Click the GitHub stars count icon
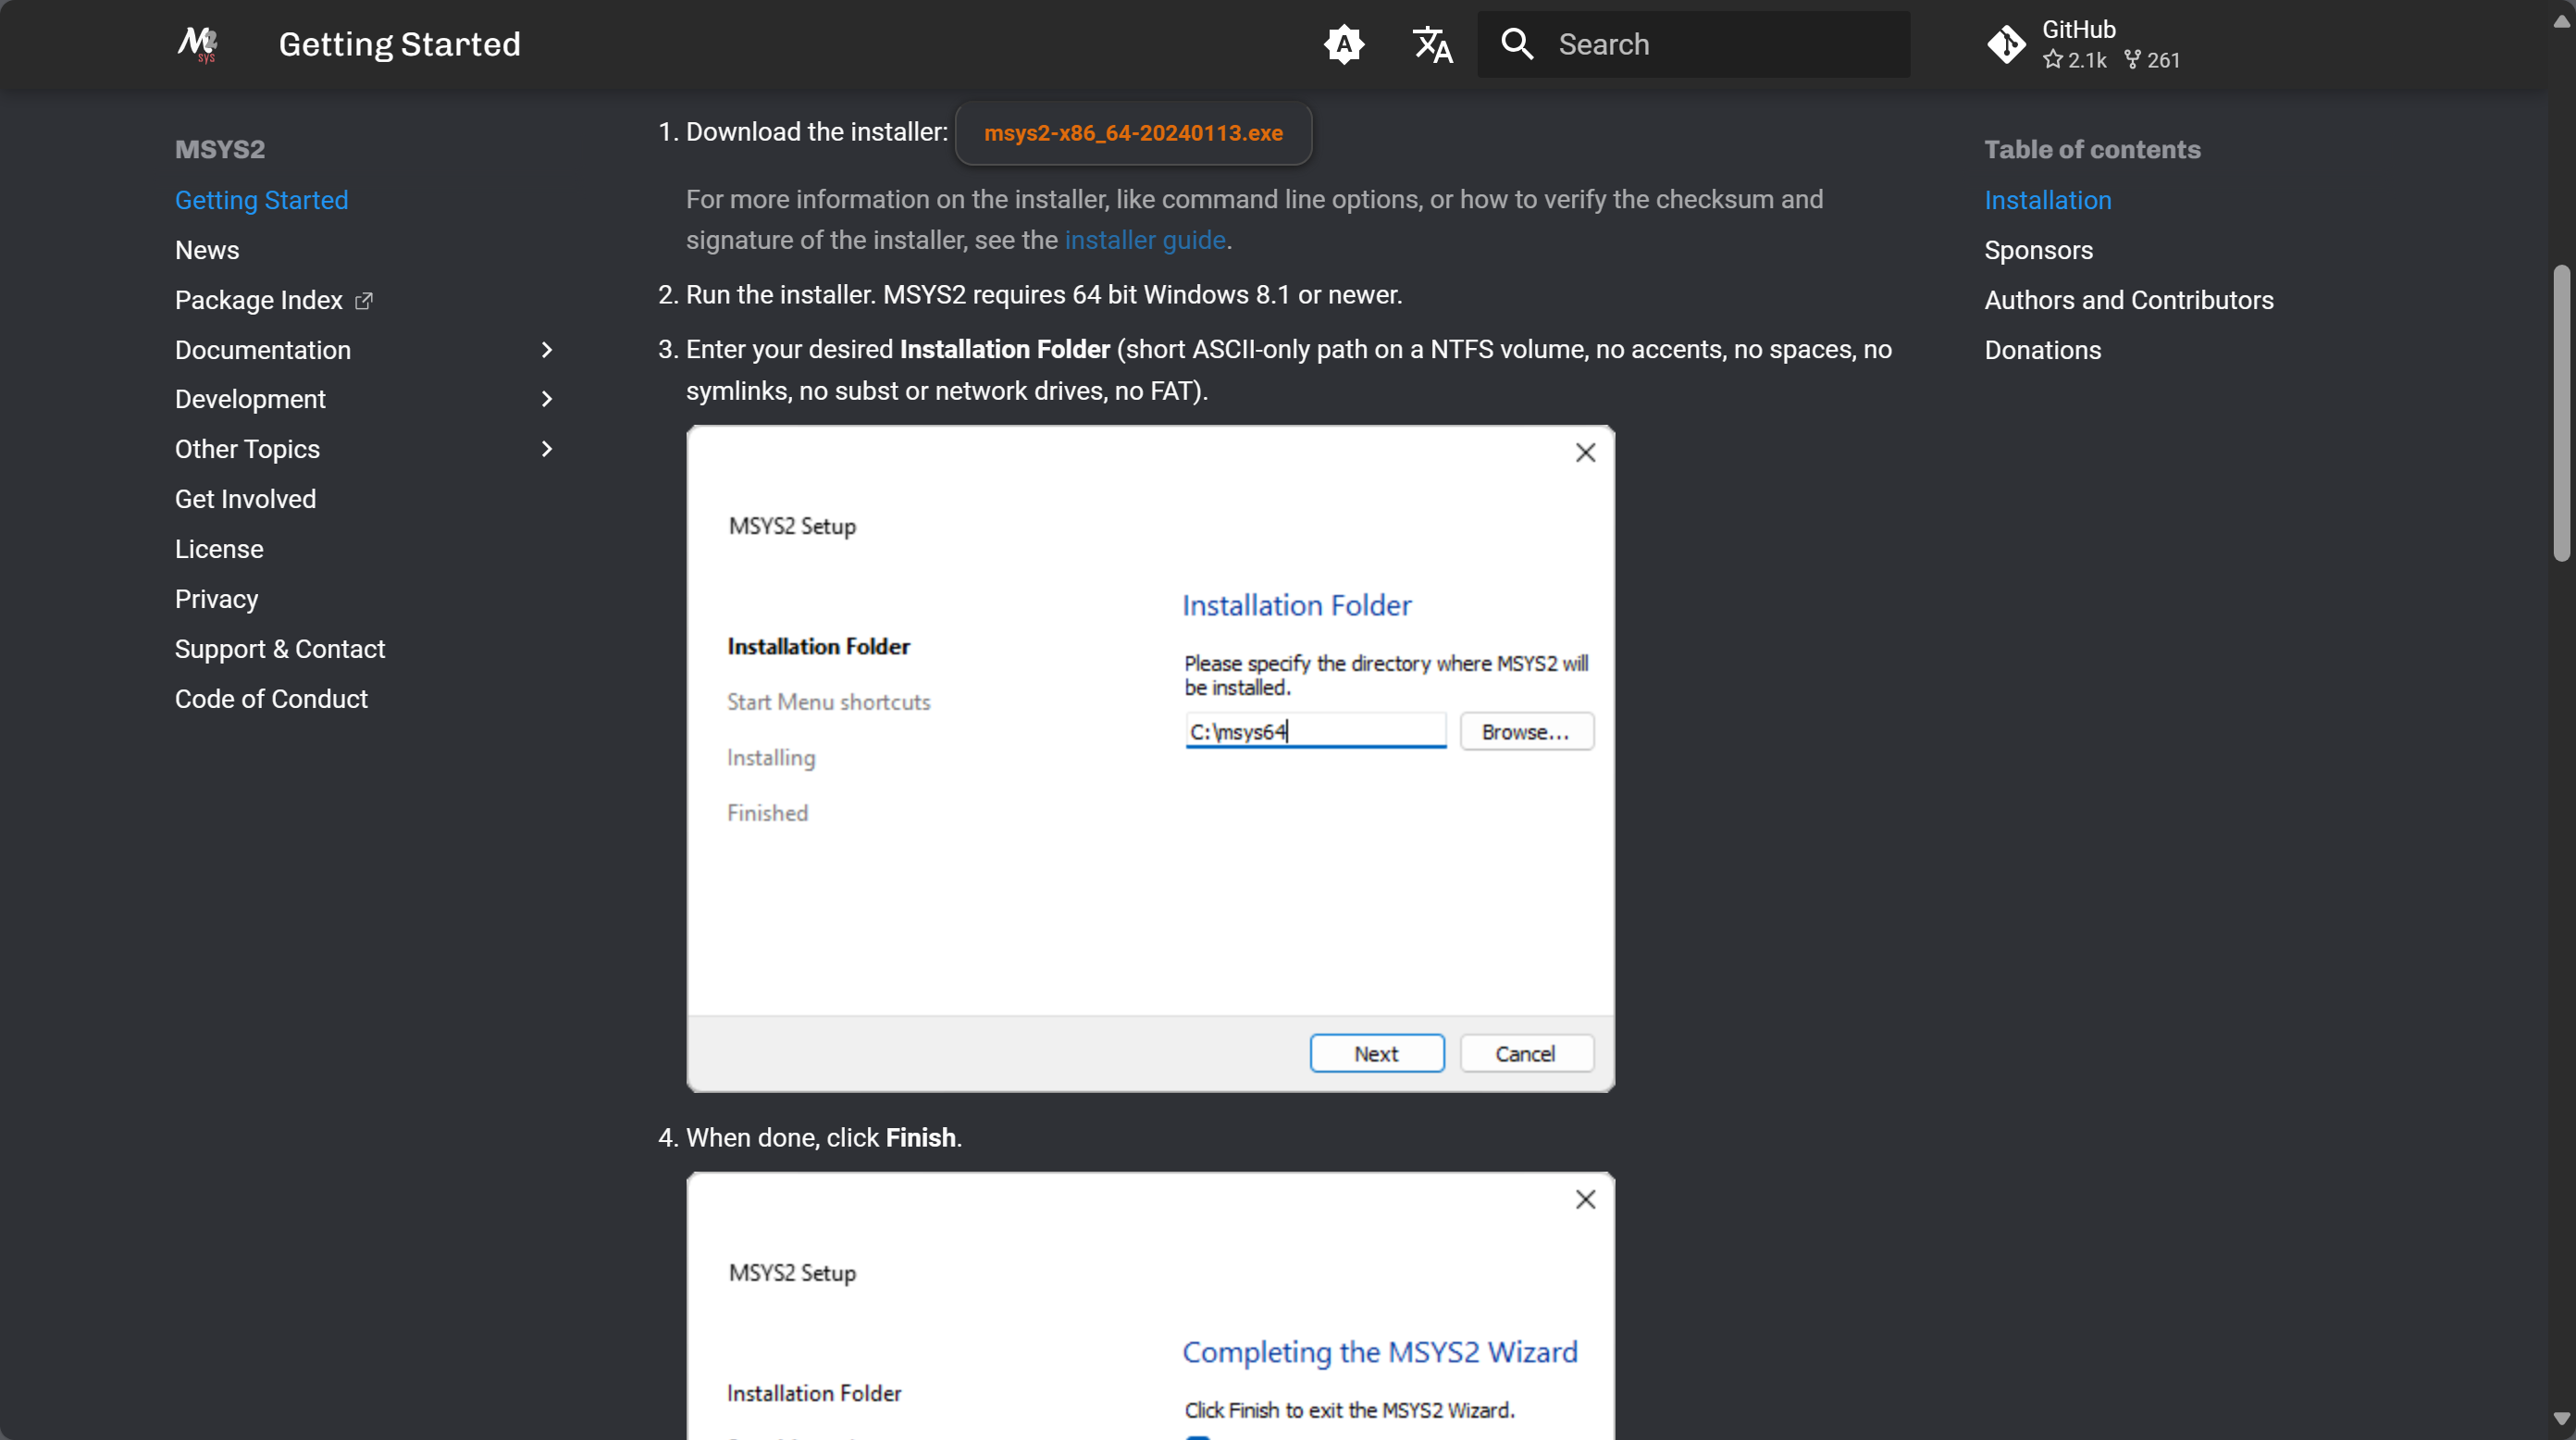 (2053, 60)
